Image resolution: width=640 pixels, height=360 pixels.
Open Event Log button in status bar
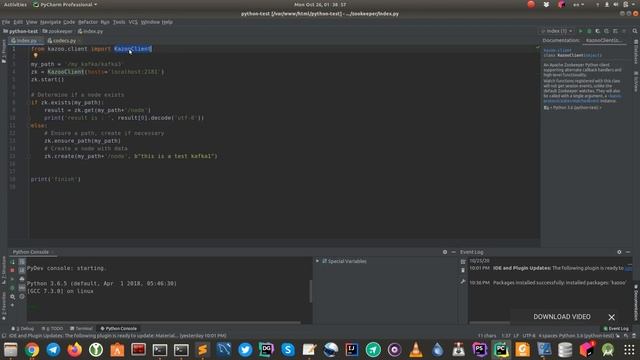(616, 328)
